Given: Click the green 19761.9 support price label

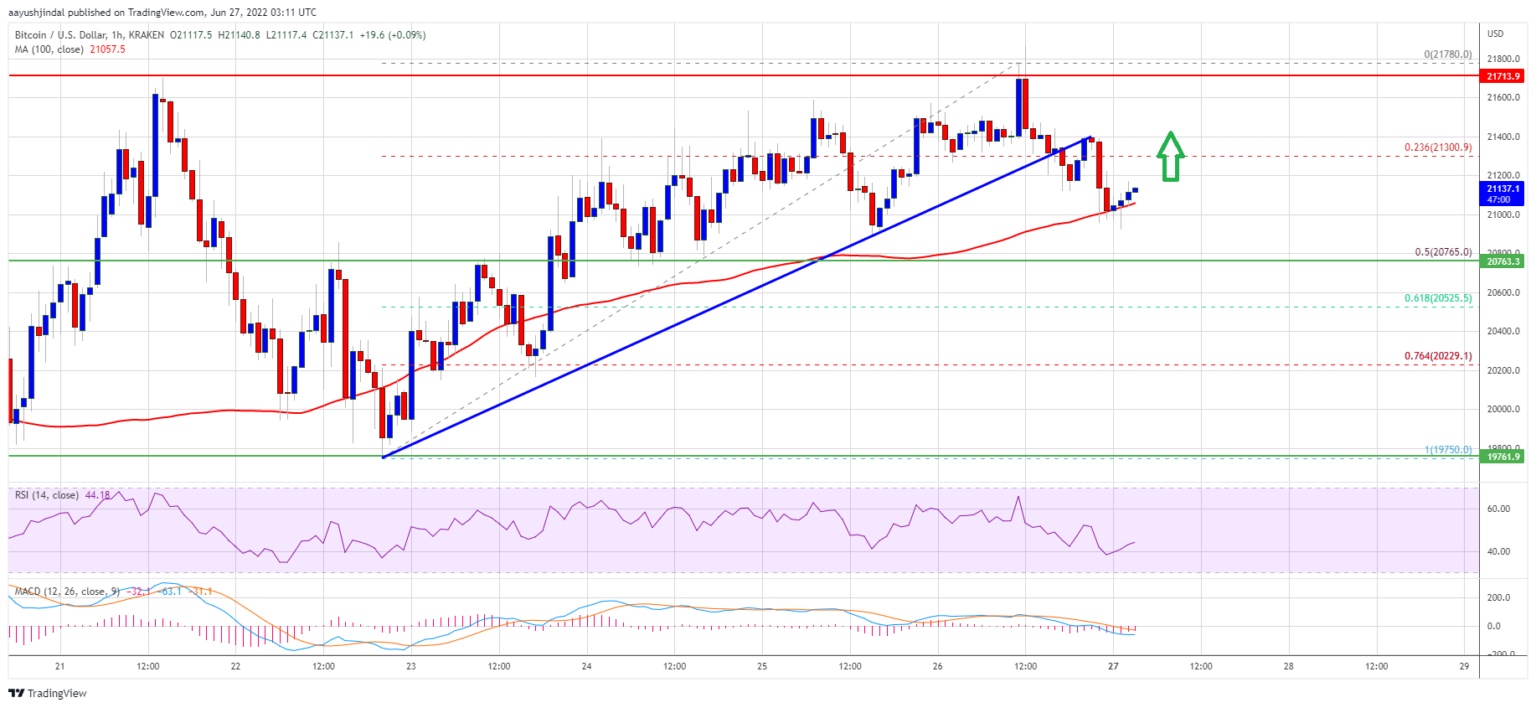Looking at the screenshot, I should (1504, 458).
